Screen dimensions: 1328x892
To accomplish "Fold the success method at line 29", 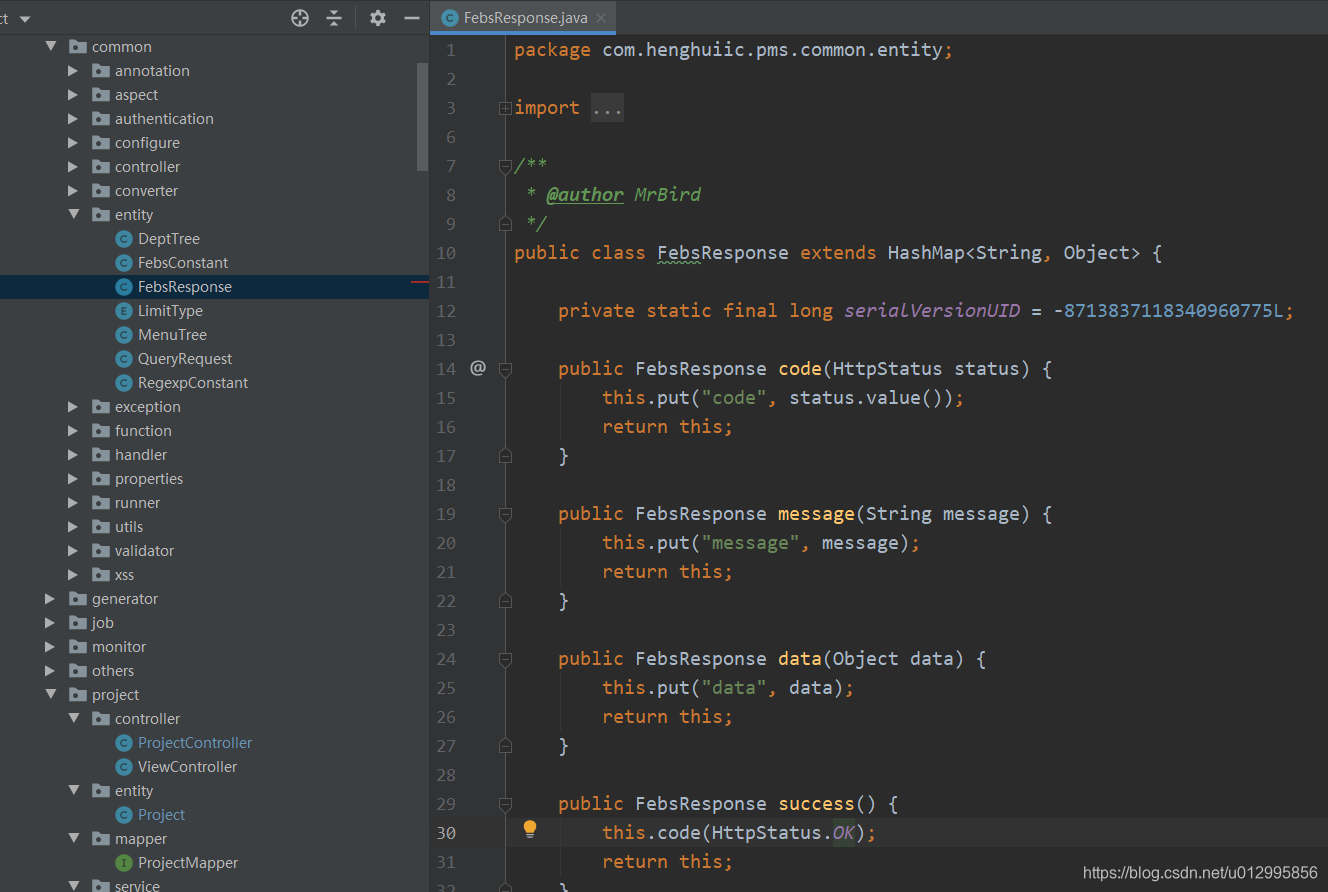I will [x=505, y=804].
